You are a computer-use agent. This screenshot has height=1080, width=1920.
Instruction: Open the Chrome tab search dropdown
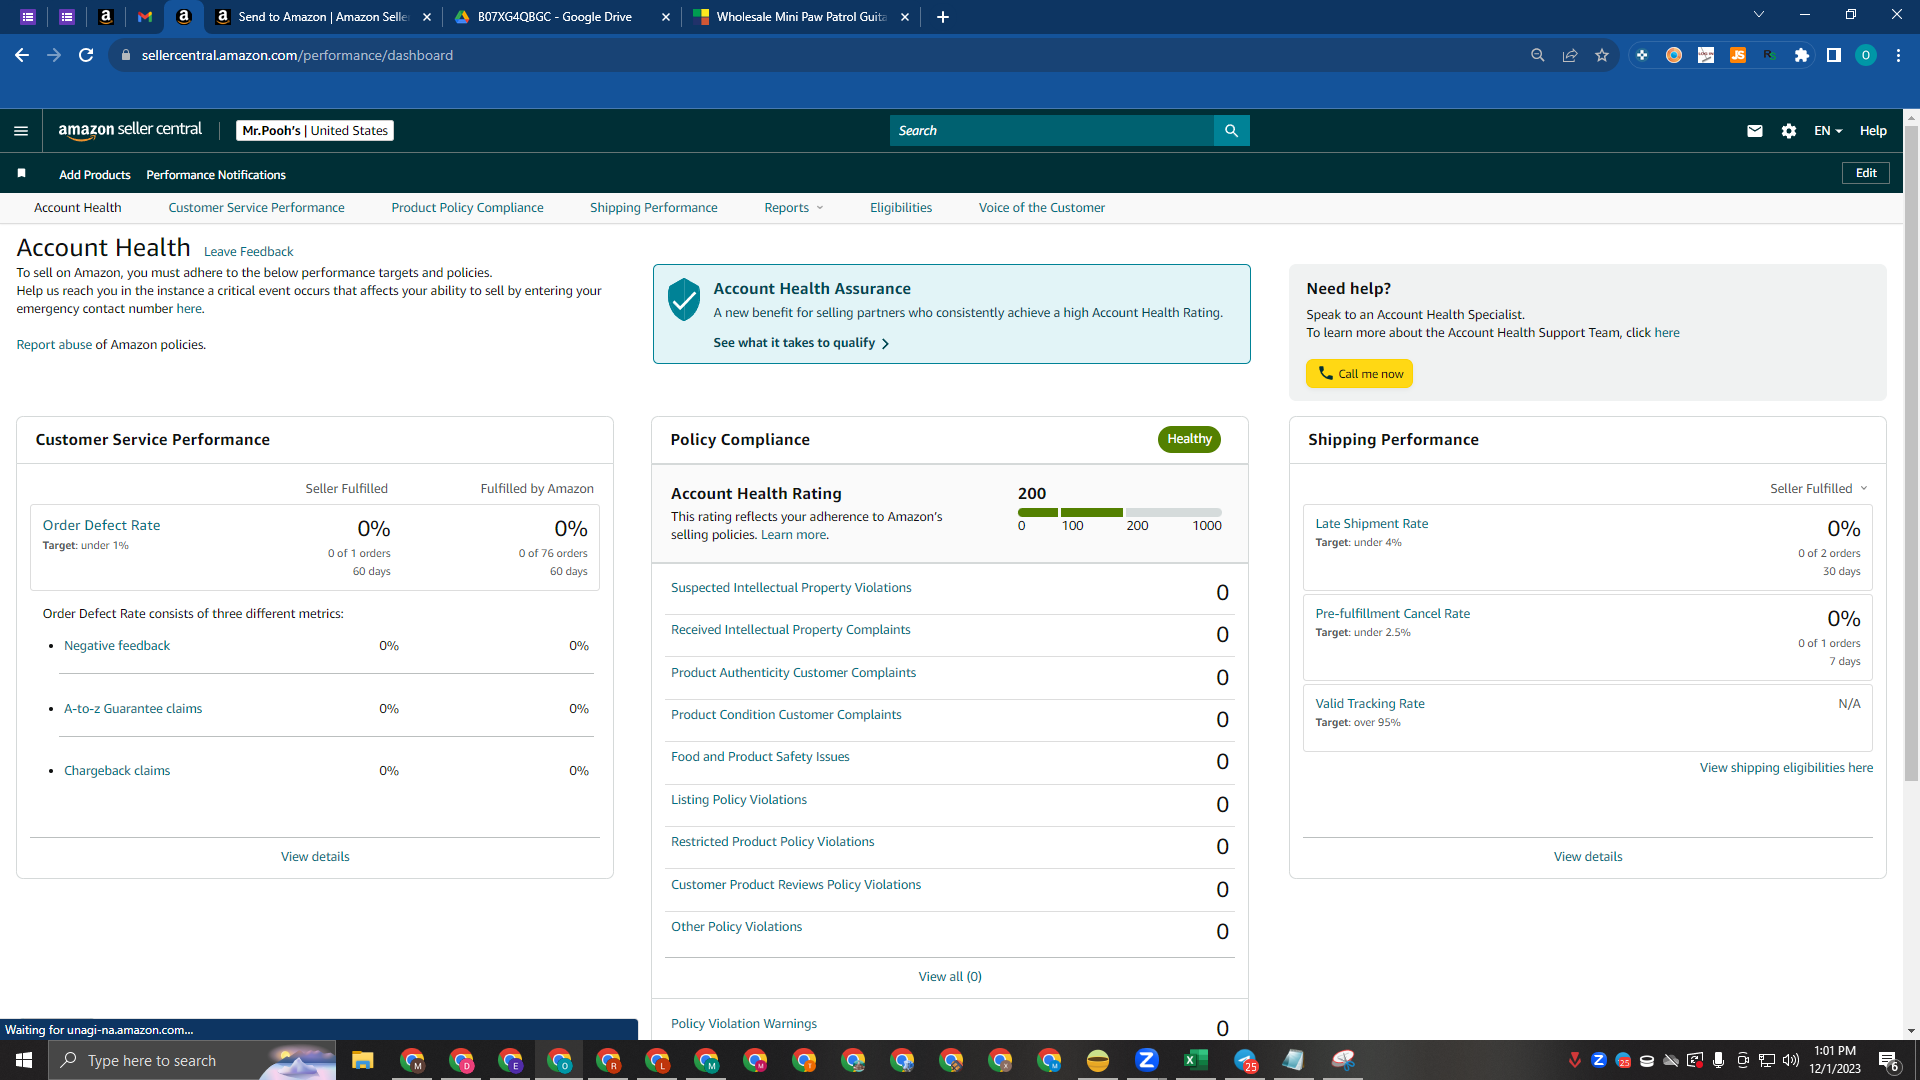(x=1759, y=15)
